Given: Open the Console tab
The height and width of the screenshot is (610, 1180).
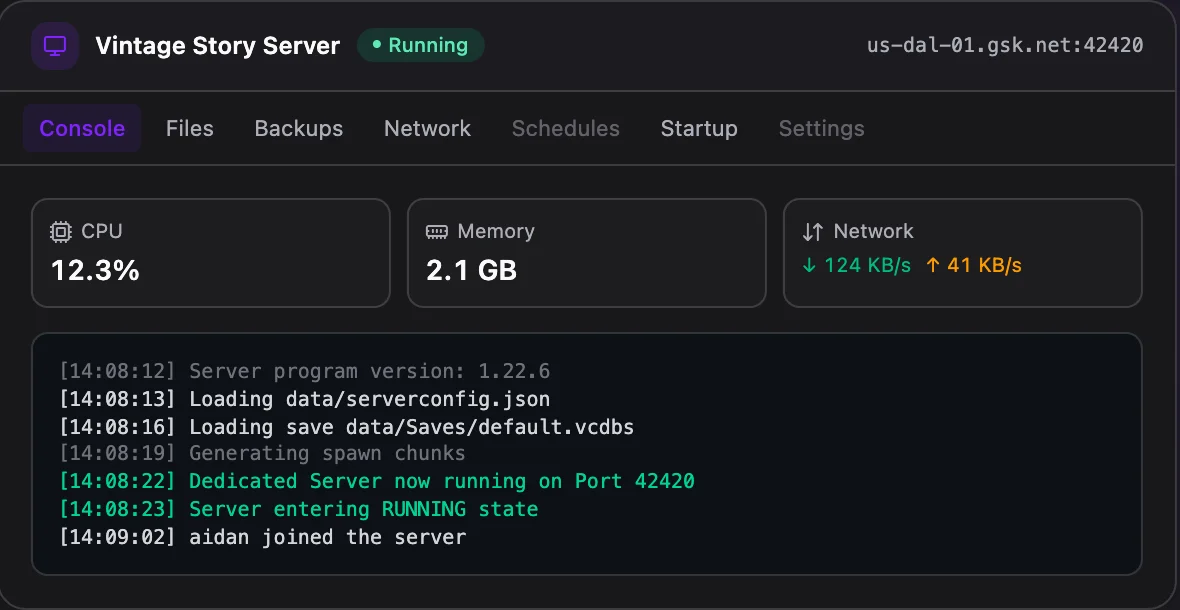Looking at the screenshot, I should (82, 129).
